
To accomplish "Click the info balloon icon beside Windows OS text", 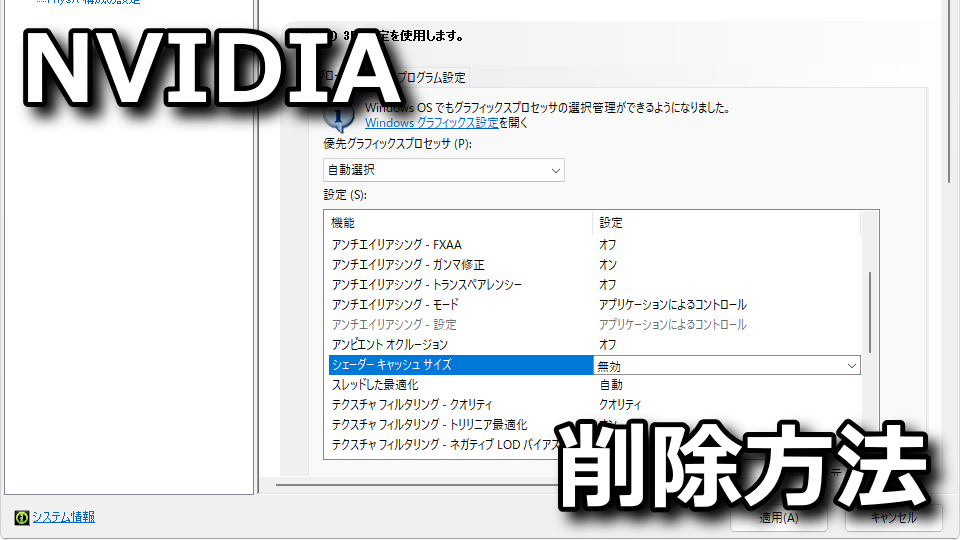I will tap(339, 118).
